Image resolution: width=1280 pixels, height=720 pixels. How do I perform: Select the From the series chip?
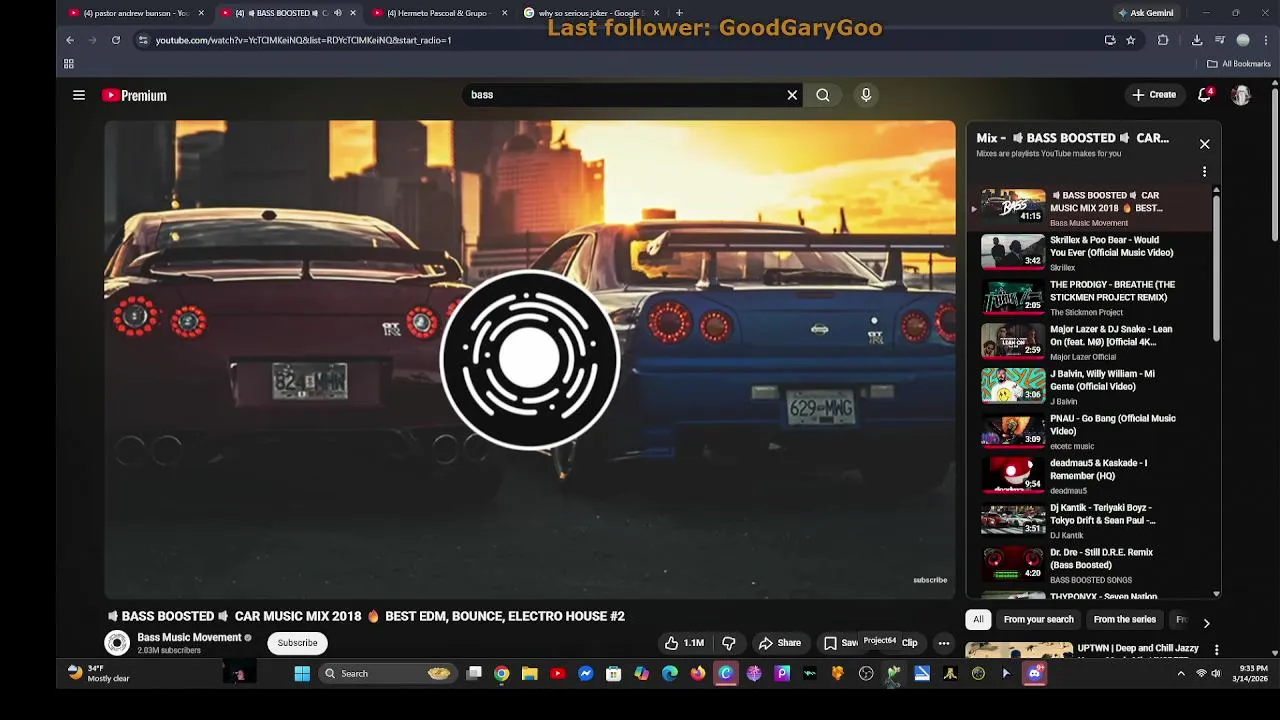click(1124, 620)
